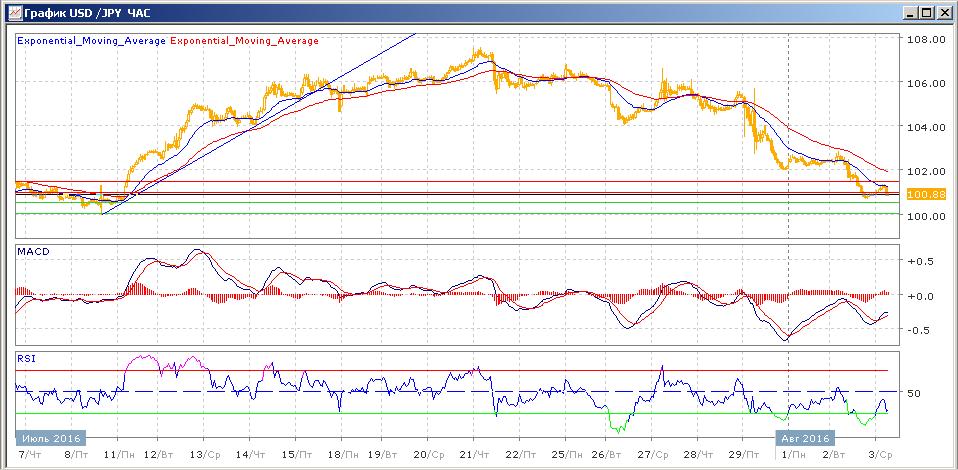The image size is (958, 470).
Task: Click the 21/Чт date label
Action: [x=475, y=455]
